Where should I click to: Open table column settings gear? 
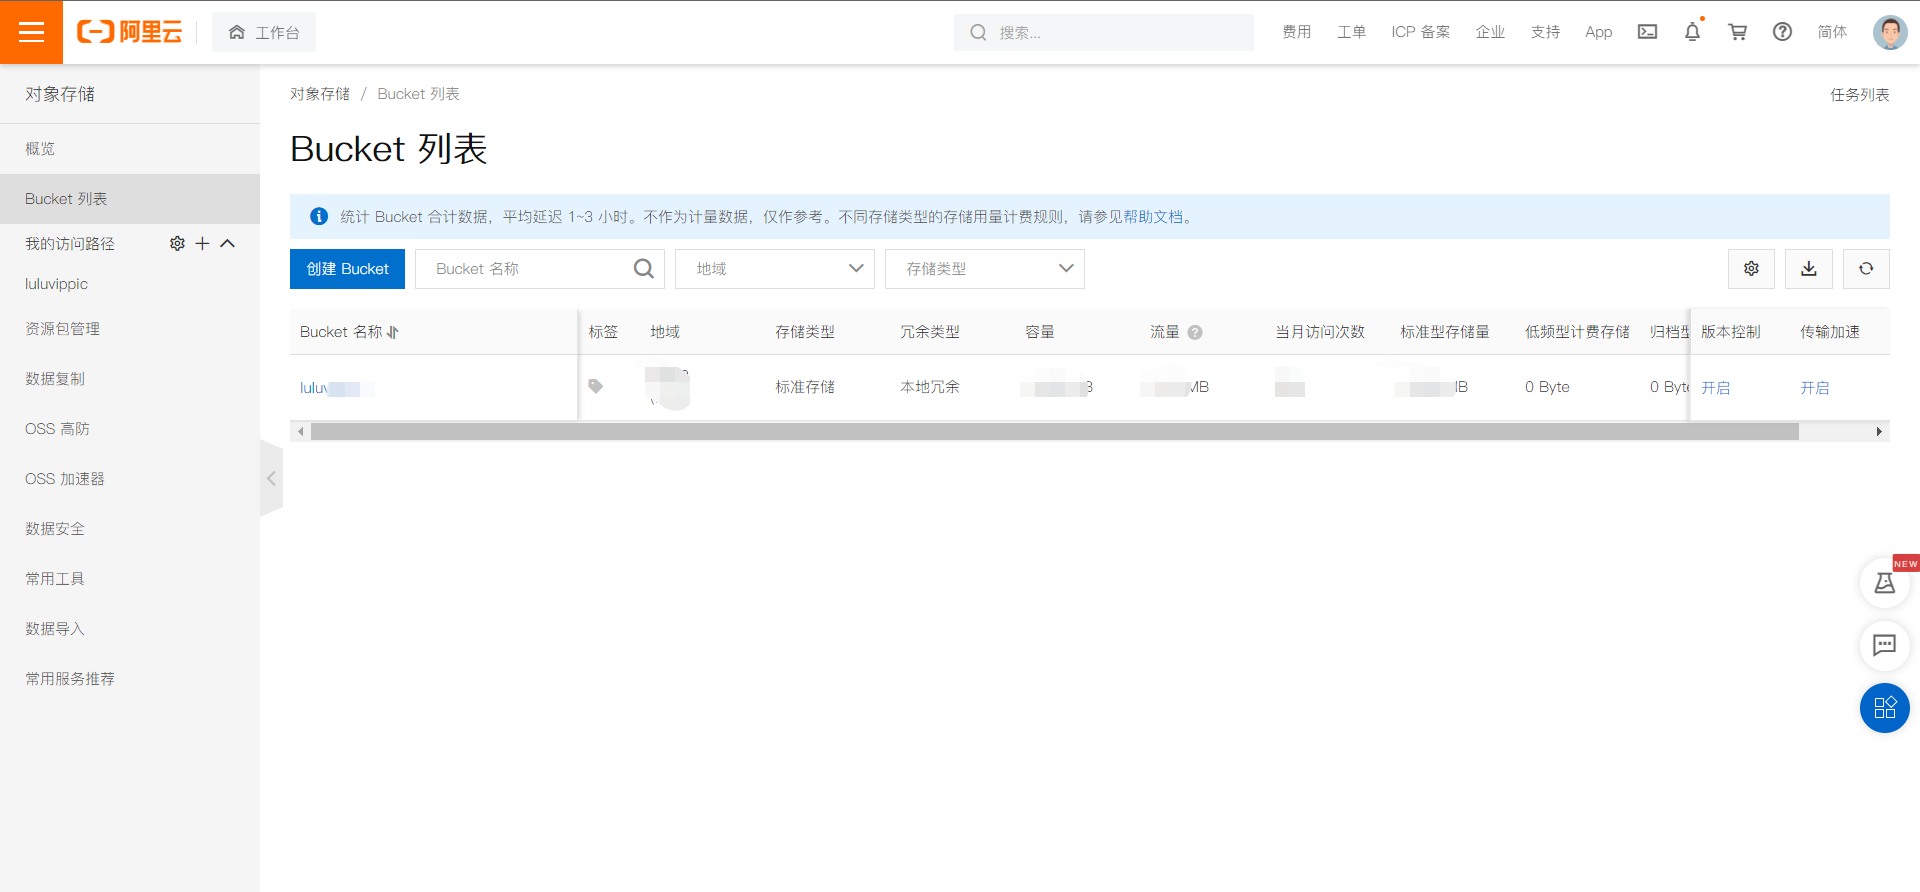pos(1751,269)
